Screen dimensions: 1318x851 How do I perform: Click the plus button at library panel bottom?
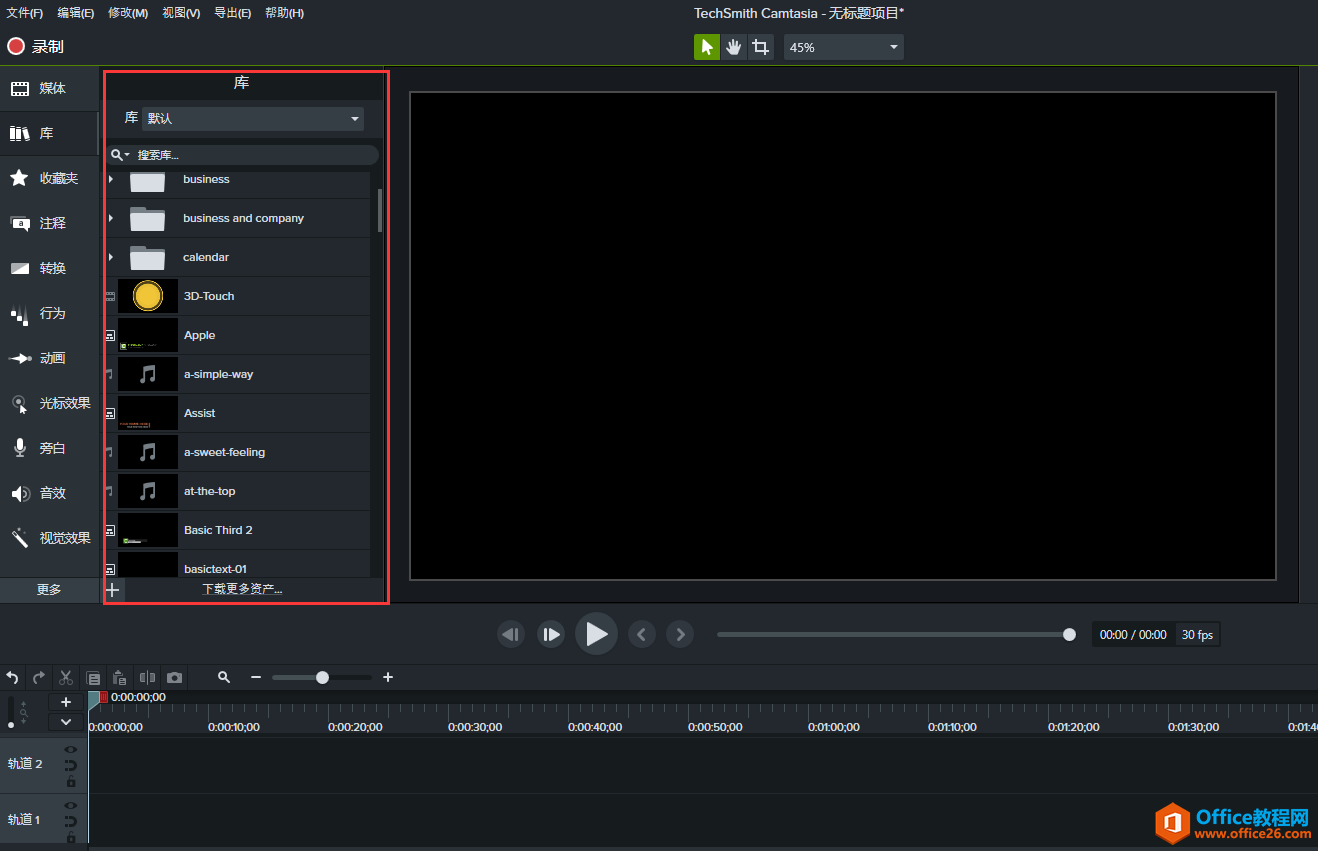coord(113,590)
